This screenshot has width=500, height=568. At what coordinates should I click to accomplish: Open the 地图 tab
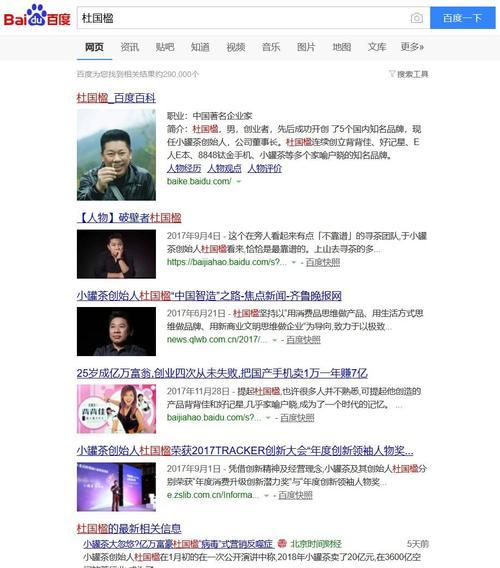pos(342,47)
